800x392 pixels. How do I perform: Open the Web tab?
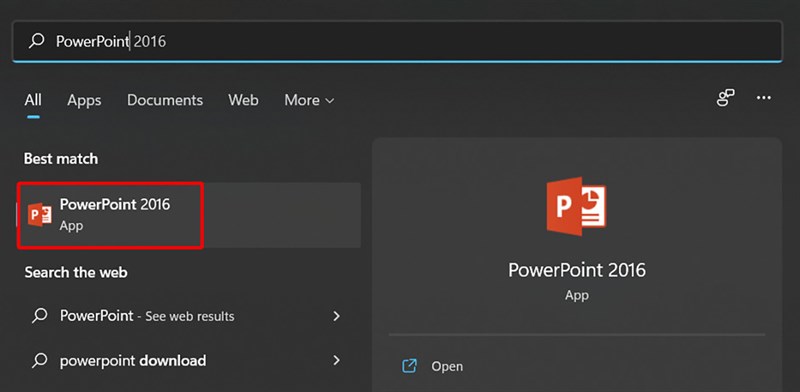(243, 100)
